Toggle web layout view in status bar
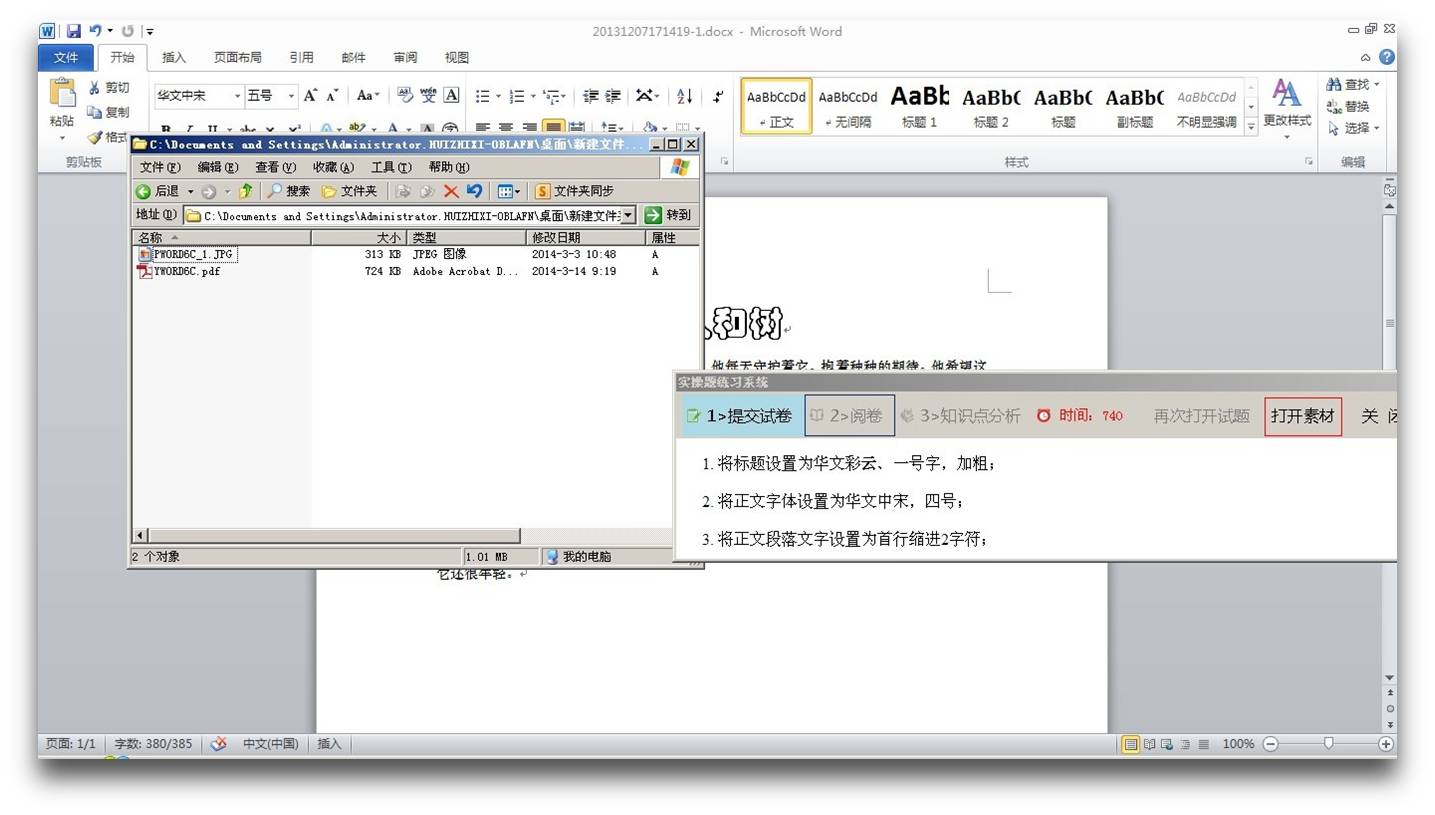The image size is (1435, 815). [1167, 744]
